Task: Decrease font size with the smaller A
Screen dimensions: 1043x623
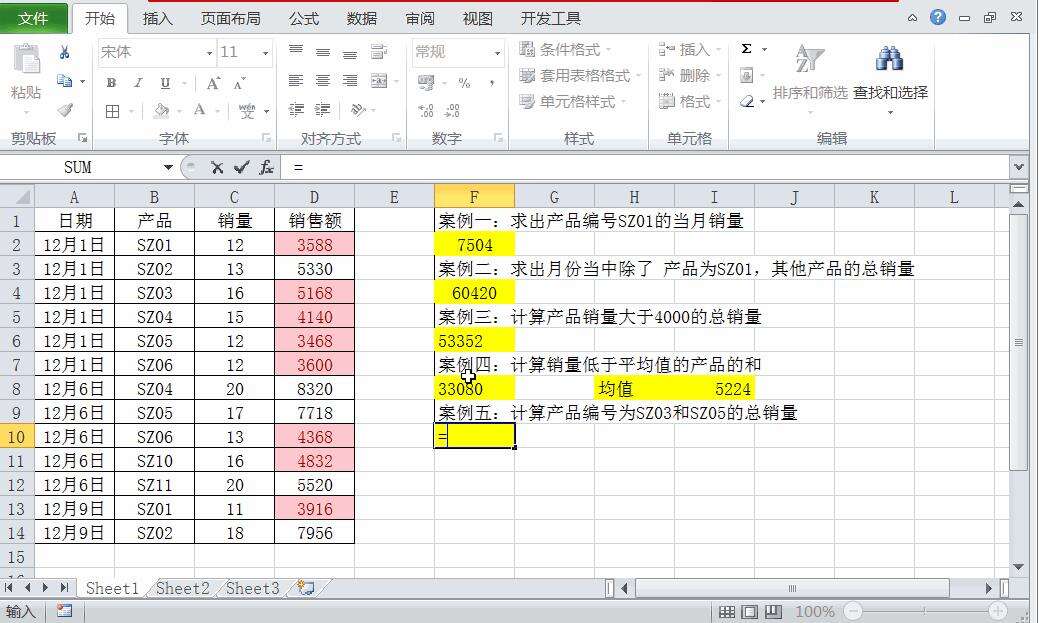Action: coord(239,83)
